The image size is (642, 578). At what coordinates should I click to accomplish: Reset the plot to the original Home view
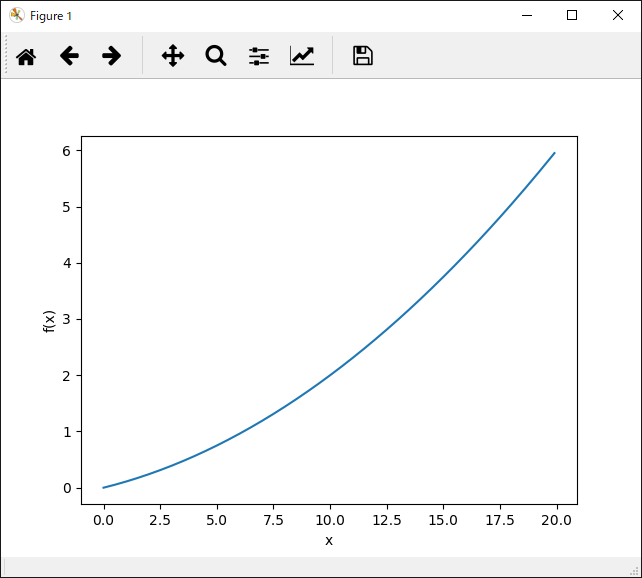pyautogui.click(x=26, y=56)
